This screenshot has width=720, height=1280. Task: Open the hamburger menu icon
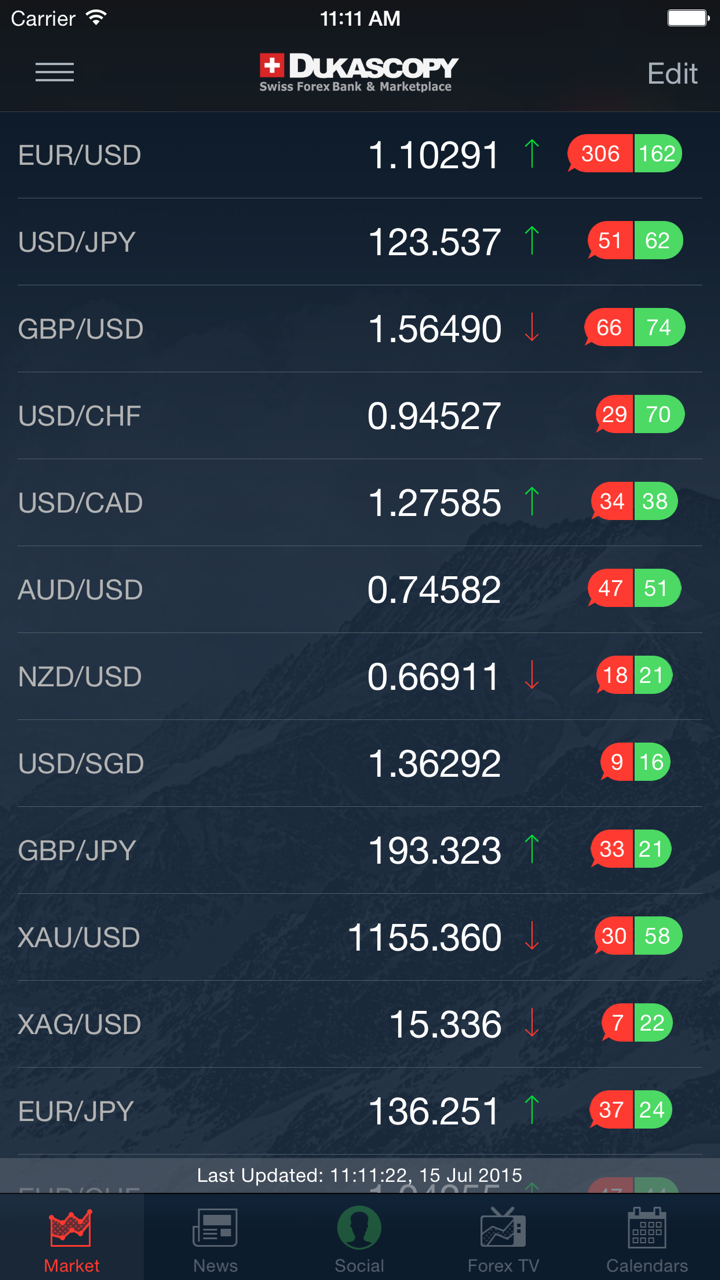(x=55, y=72)
